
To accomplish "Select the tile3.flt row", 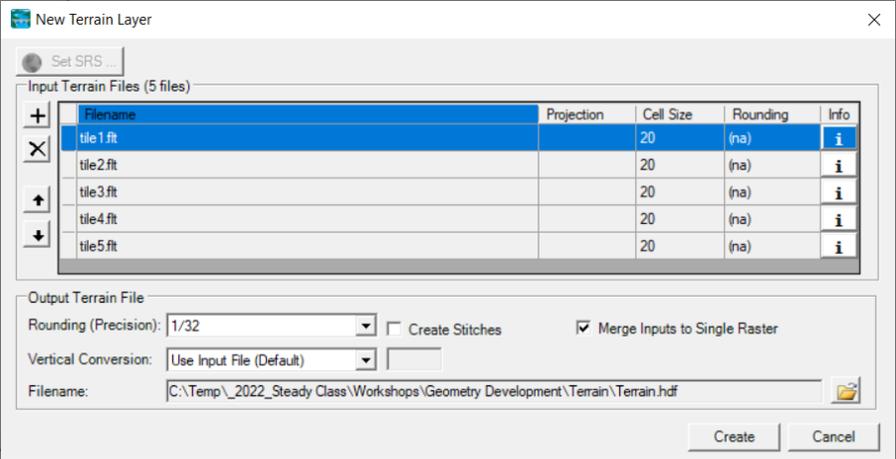I will pos(459,192).
